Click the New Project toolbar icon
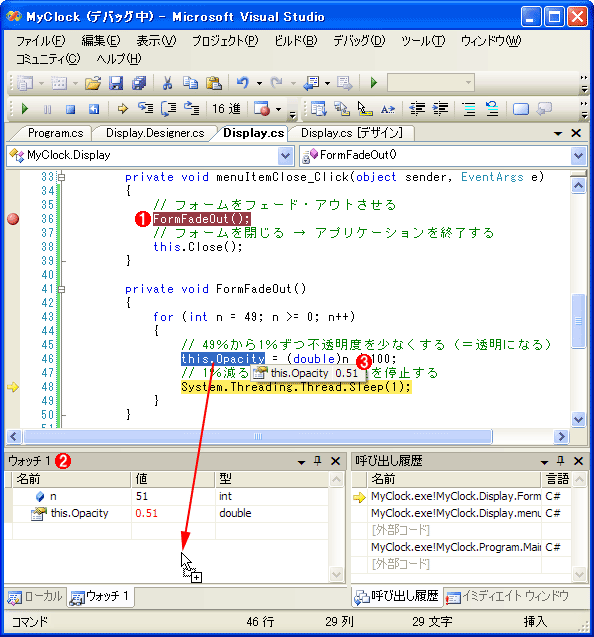594x637 pixels. [x=25, y=83]
